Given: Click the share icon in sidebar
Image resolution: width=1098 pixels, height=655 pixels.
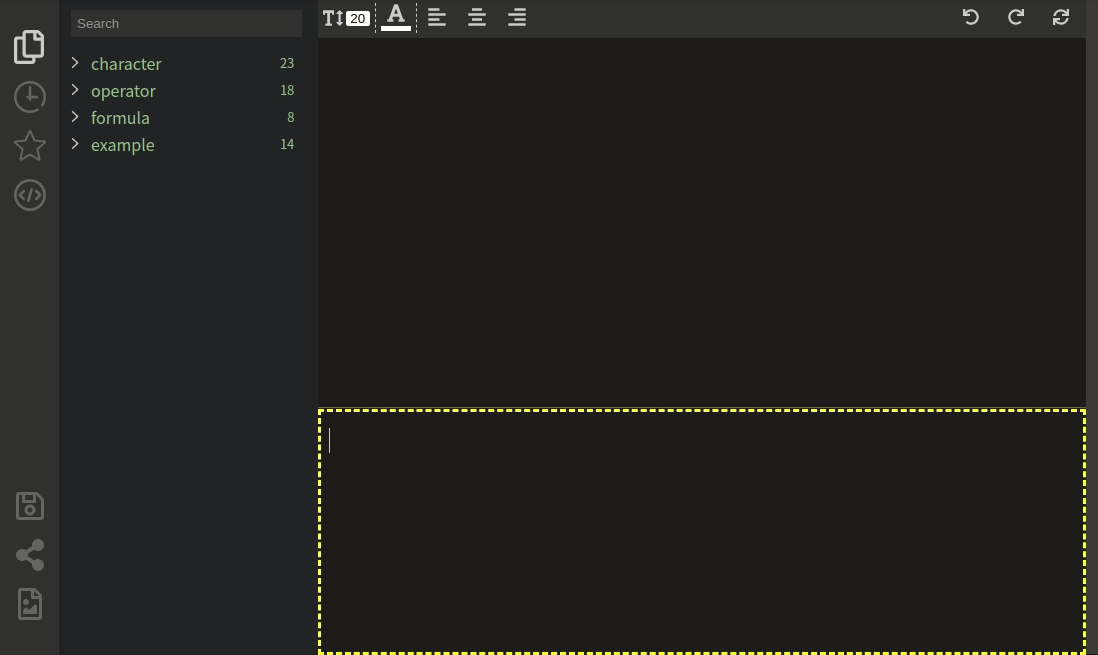Looking at the screenshot, I should [x=30, y=555].
